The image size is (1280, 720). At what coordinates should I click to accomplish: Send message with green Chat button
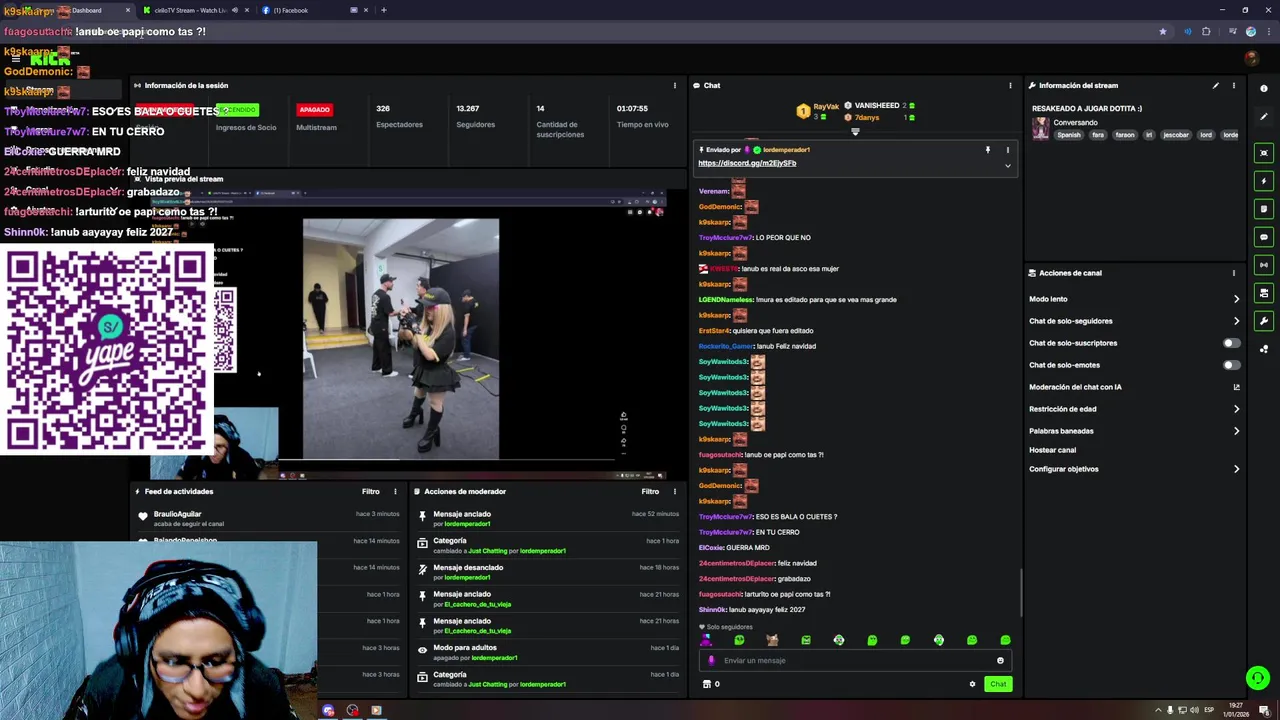pyautogui.click(x=998, y=684)
